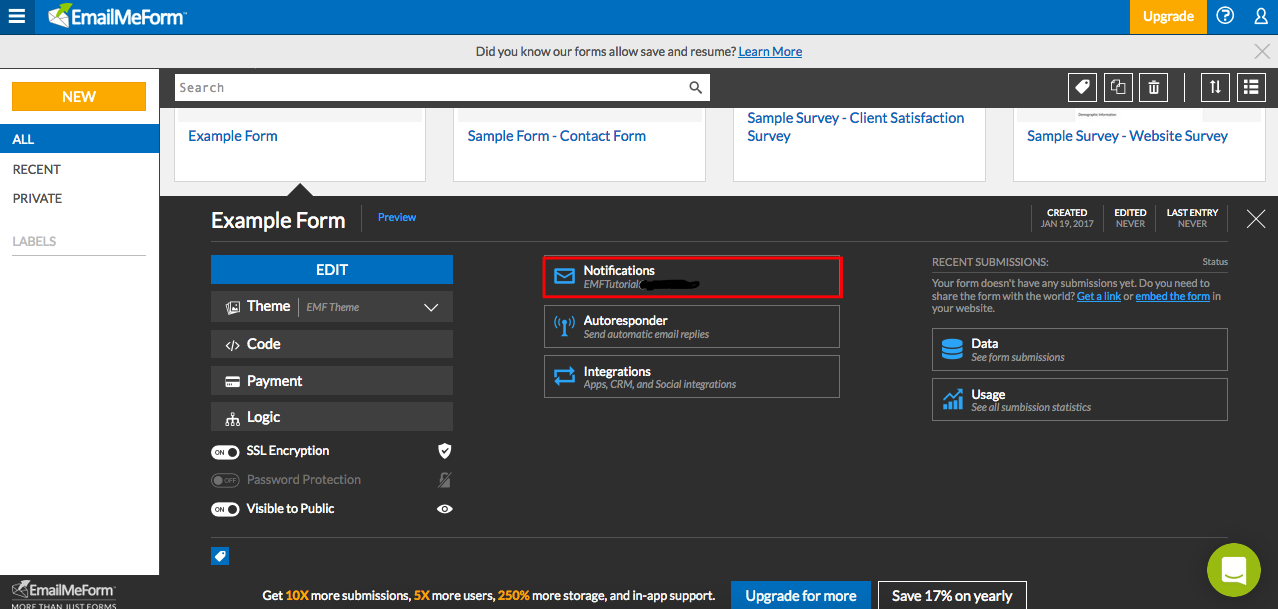Click the blue tag label icon
This screenshot has width=1278, height=609.
[x=220, y=556]
